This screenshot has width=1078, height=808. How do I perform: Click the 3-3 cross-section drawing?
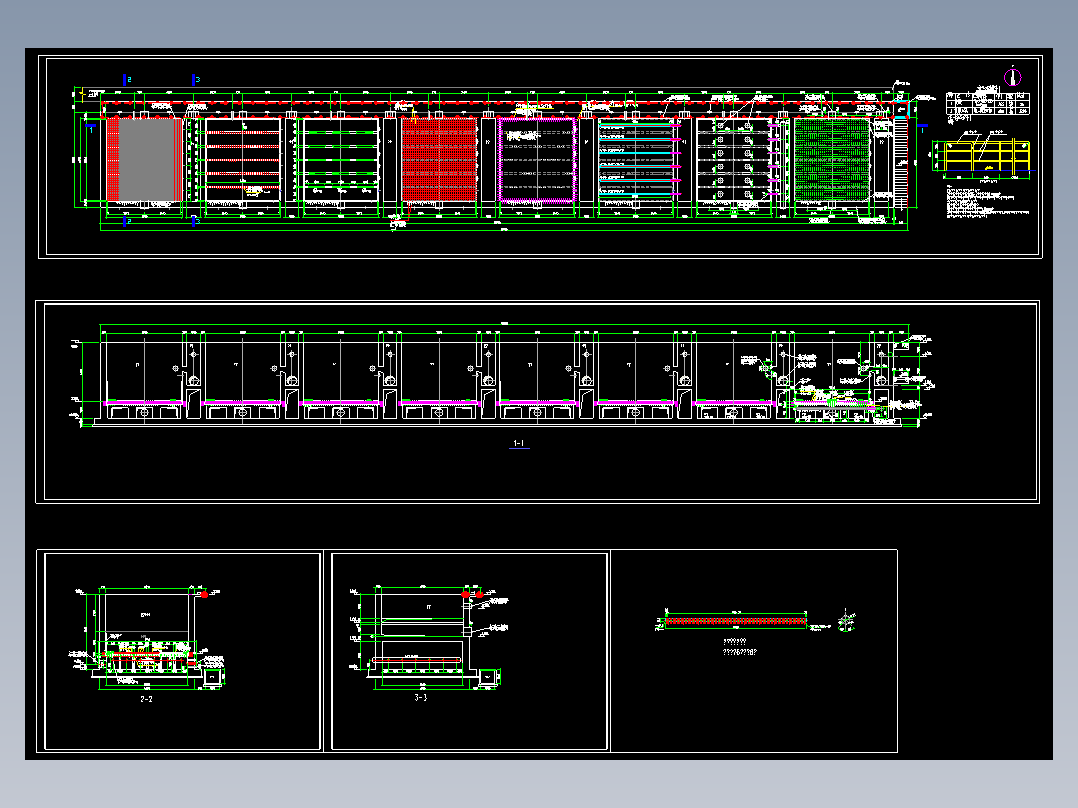(428, 637)
